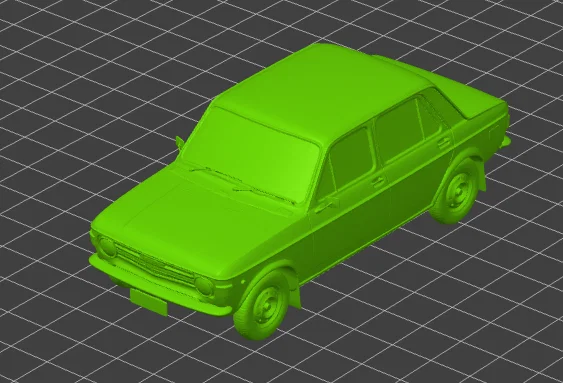Viewport: 563px width, 383px height.
Task: Click the car's front wheel
Action: tap(262, 306)
